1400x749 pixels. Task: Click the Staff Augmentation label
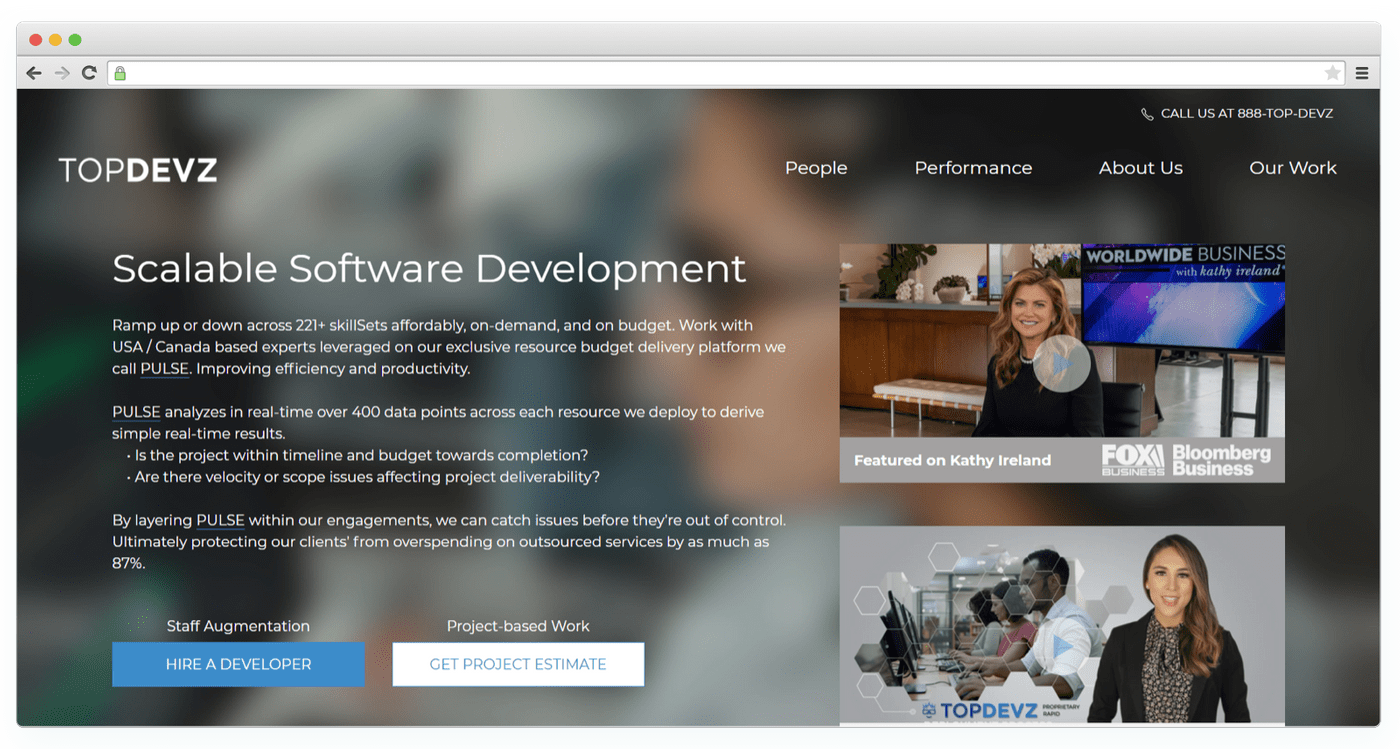coord(238,626)
